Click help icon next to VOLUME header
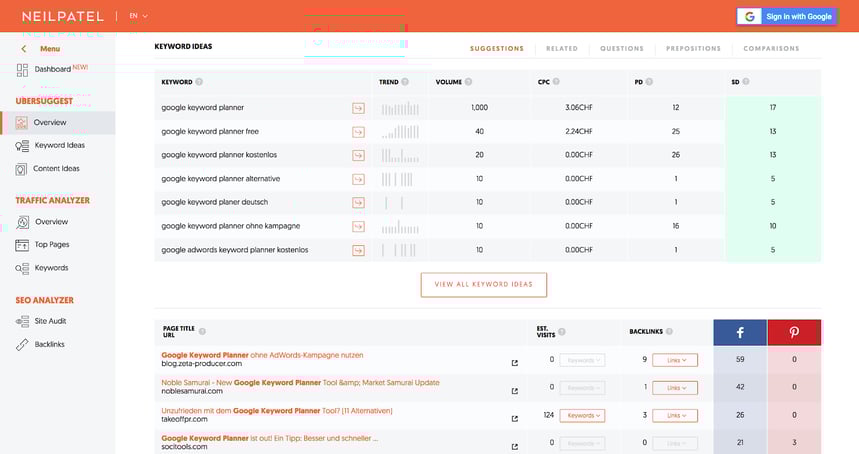The height and width of the screenshot is (454, 859). point(468,82)
